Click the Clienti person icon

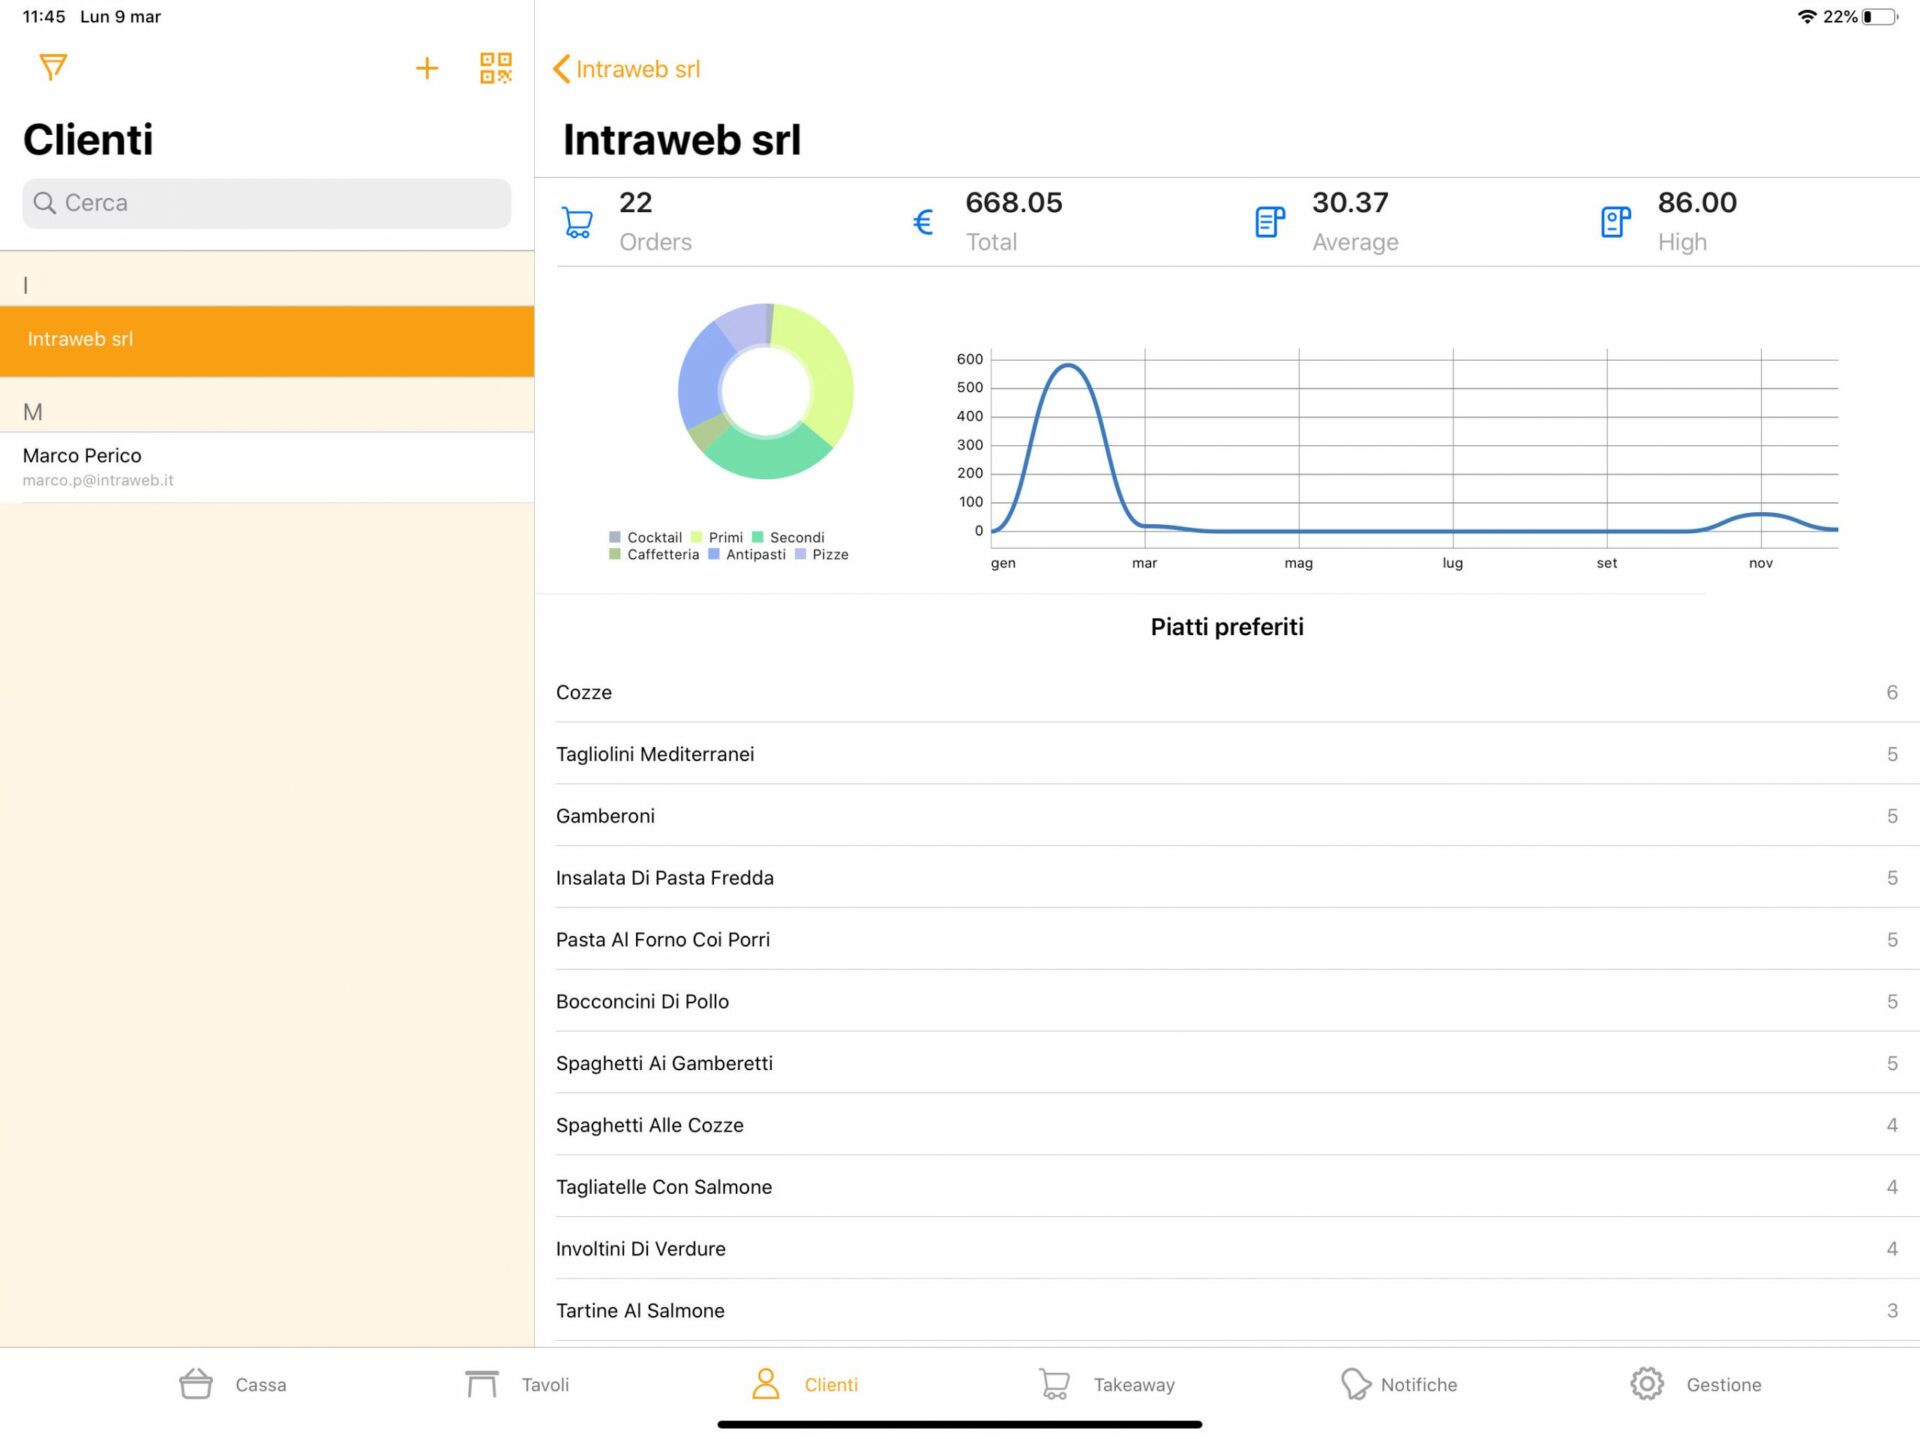(x=766, y=1384)
